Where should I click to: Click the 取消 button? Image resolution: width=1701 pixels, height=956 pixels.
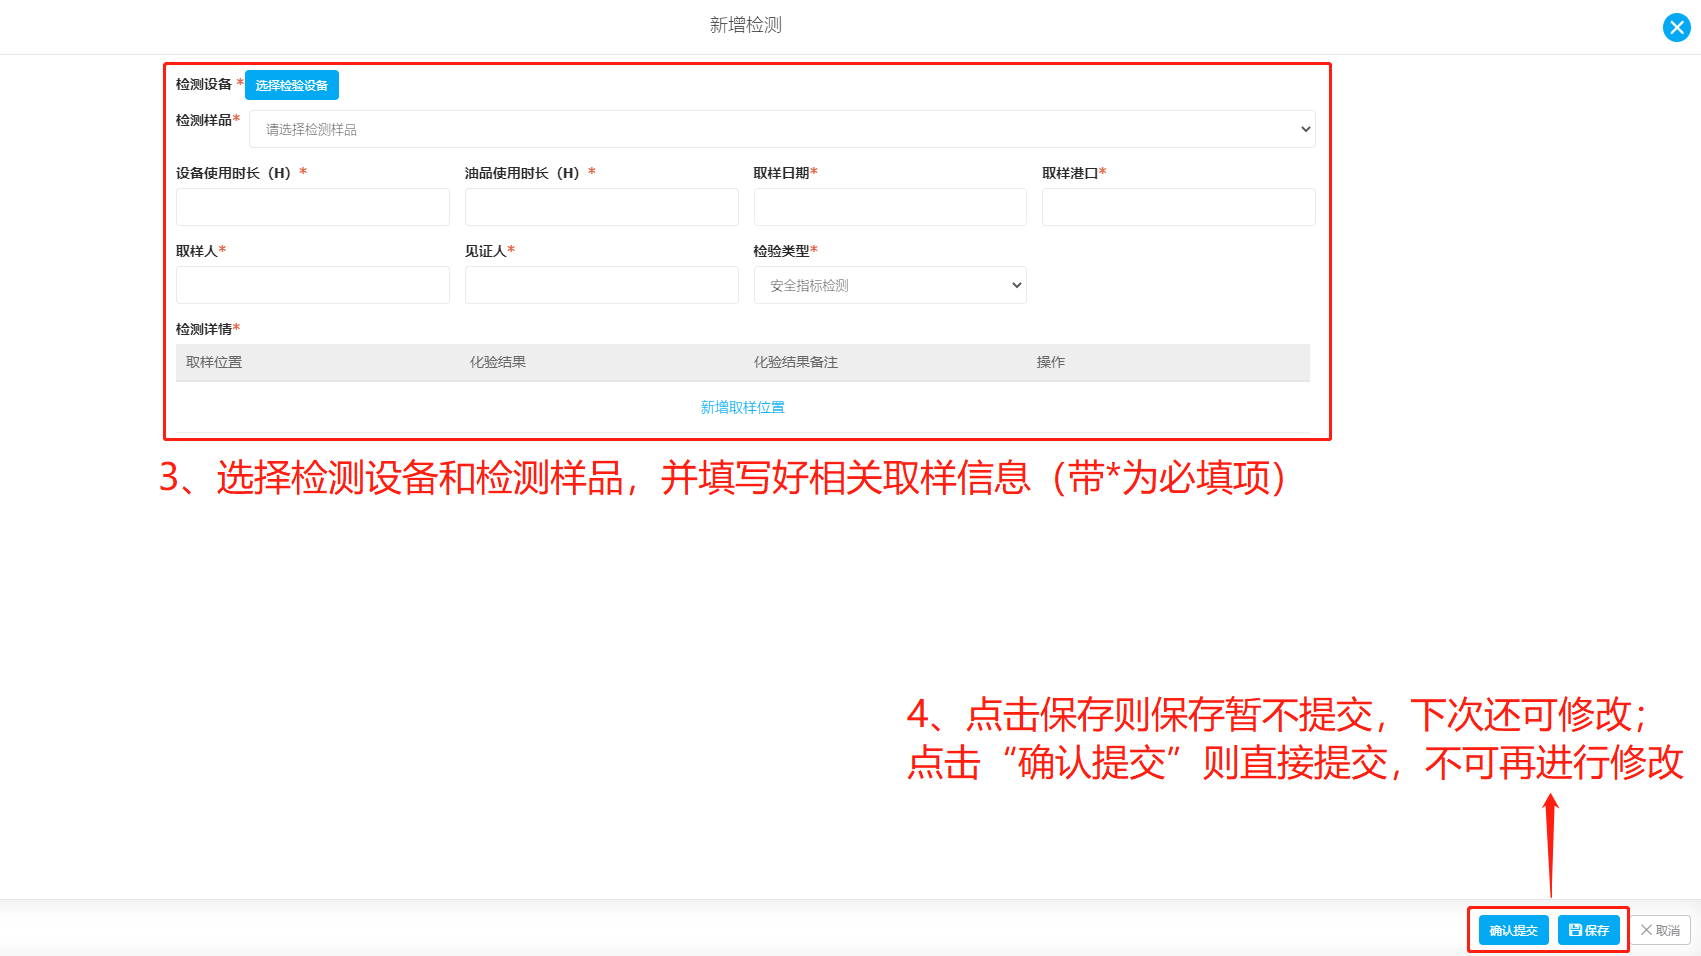pos(1661,930)
